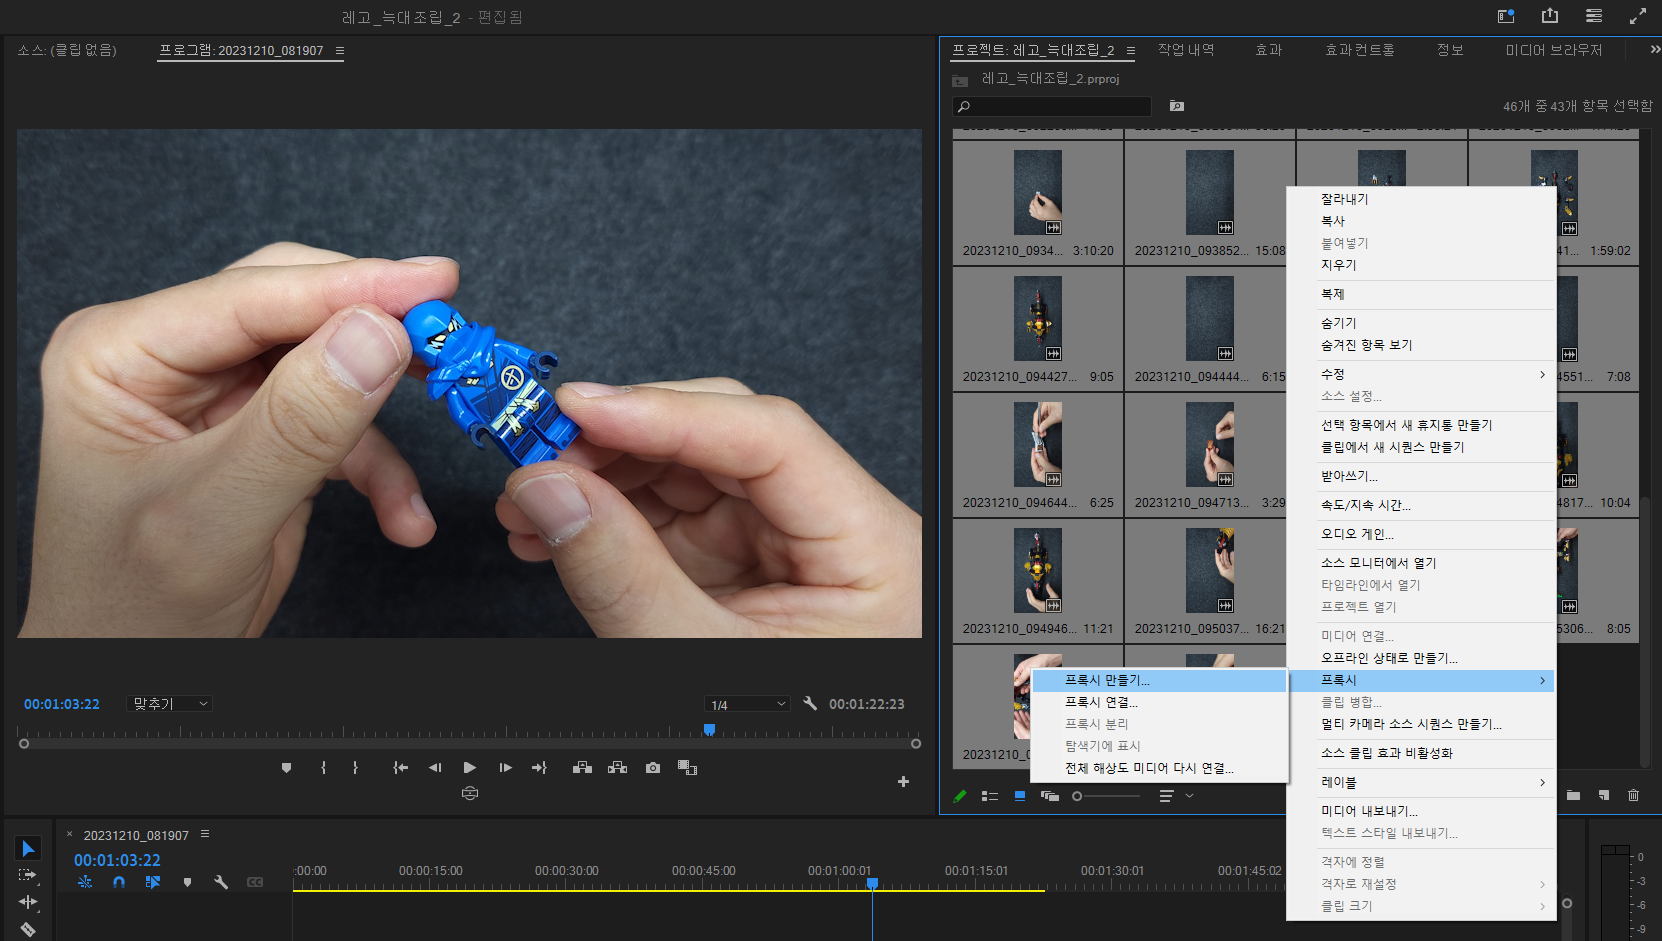Click the project search input field
1662x941 pixels.
coord(1052,106)
